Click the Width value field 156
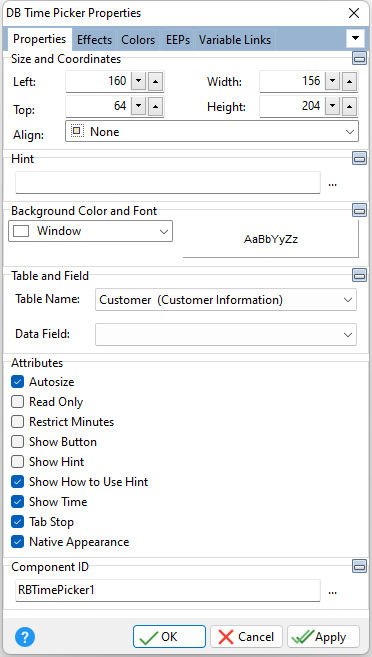Image resolution: width=372 pixels, height=657 pixels. pyautogui.click(x=292, y=81)
